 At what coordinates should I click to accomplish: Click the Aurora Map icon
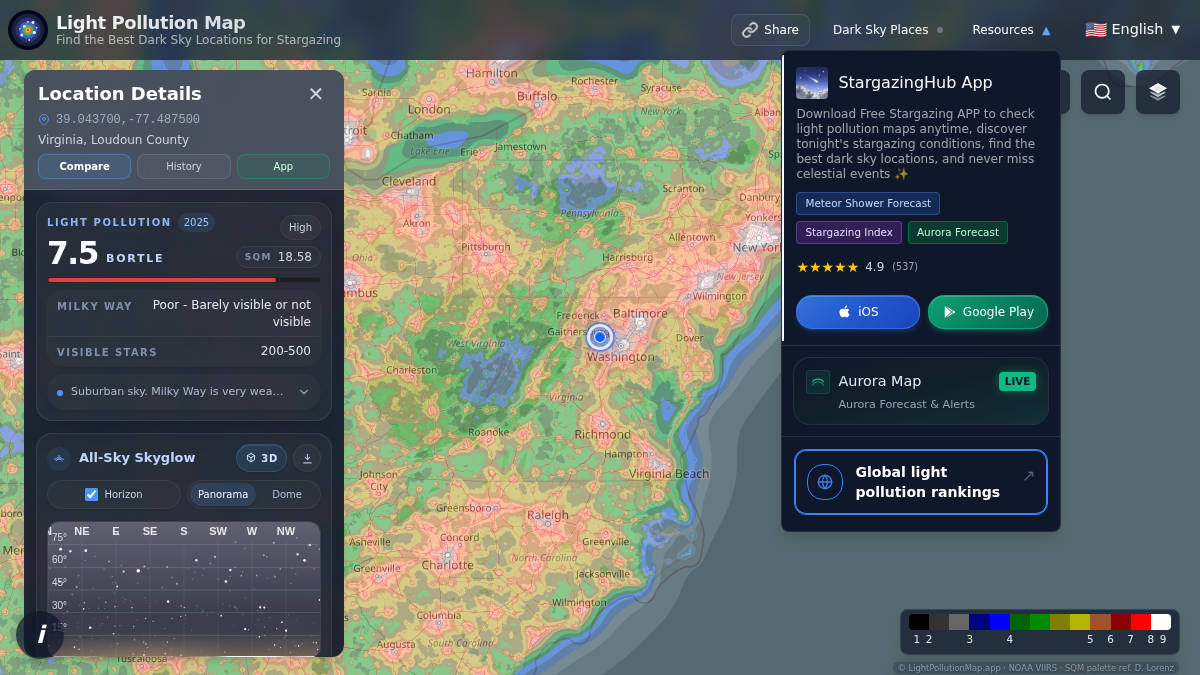pos(818,382)
